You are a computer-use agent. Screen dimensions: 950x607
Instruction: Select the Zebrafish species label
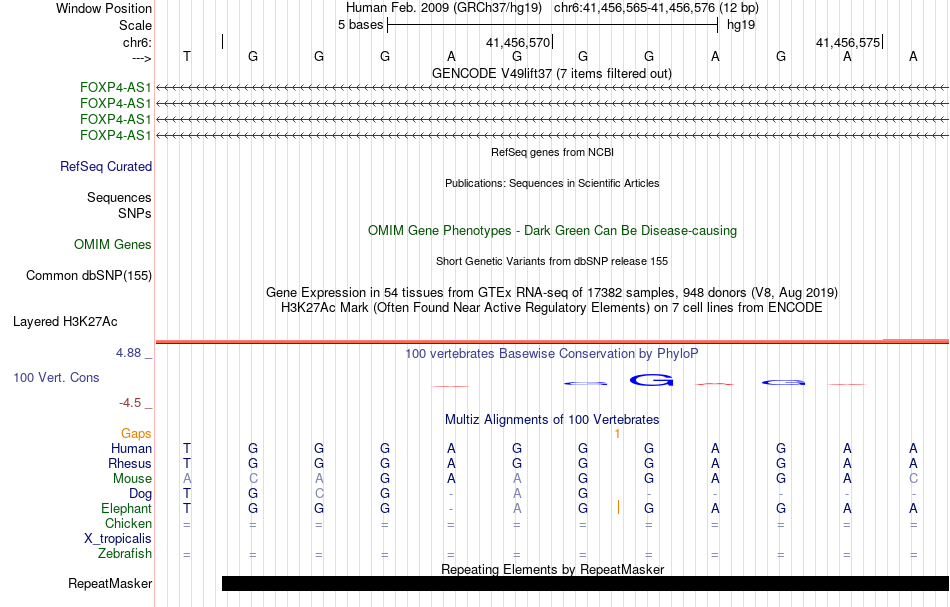click(x=125, y=553)
